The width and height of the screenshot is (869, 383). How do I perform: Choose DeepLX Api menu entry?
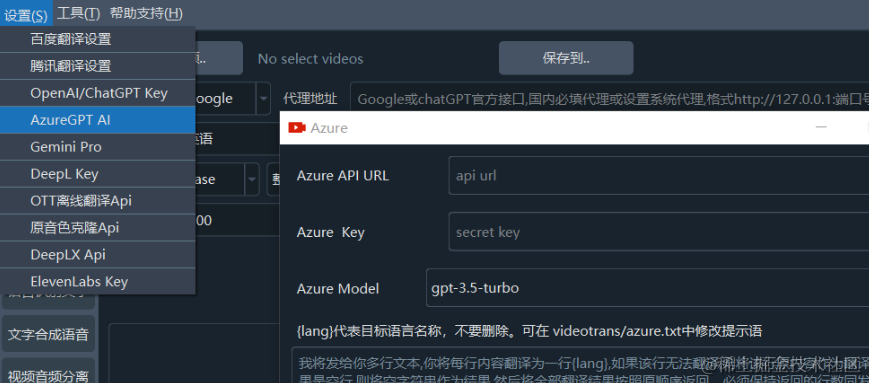click(x=98, y=254)
